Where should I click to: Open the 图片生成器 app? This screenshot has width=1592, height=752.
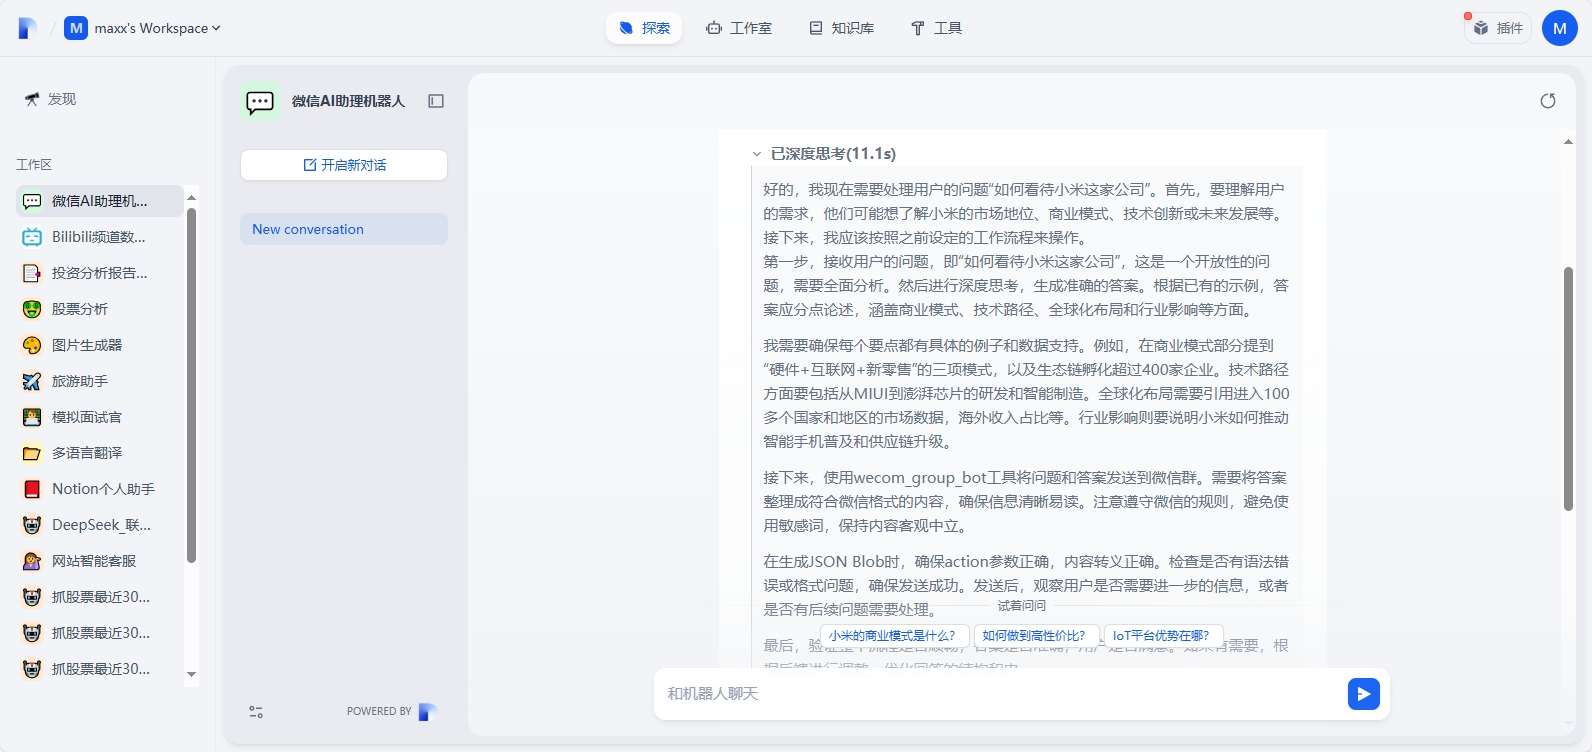(x=99, y=345)
